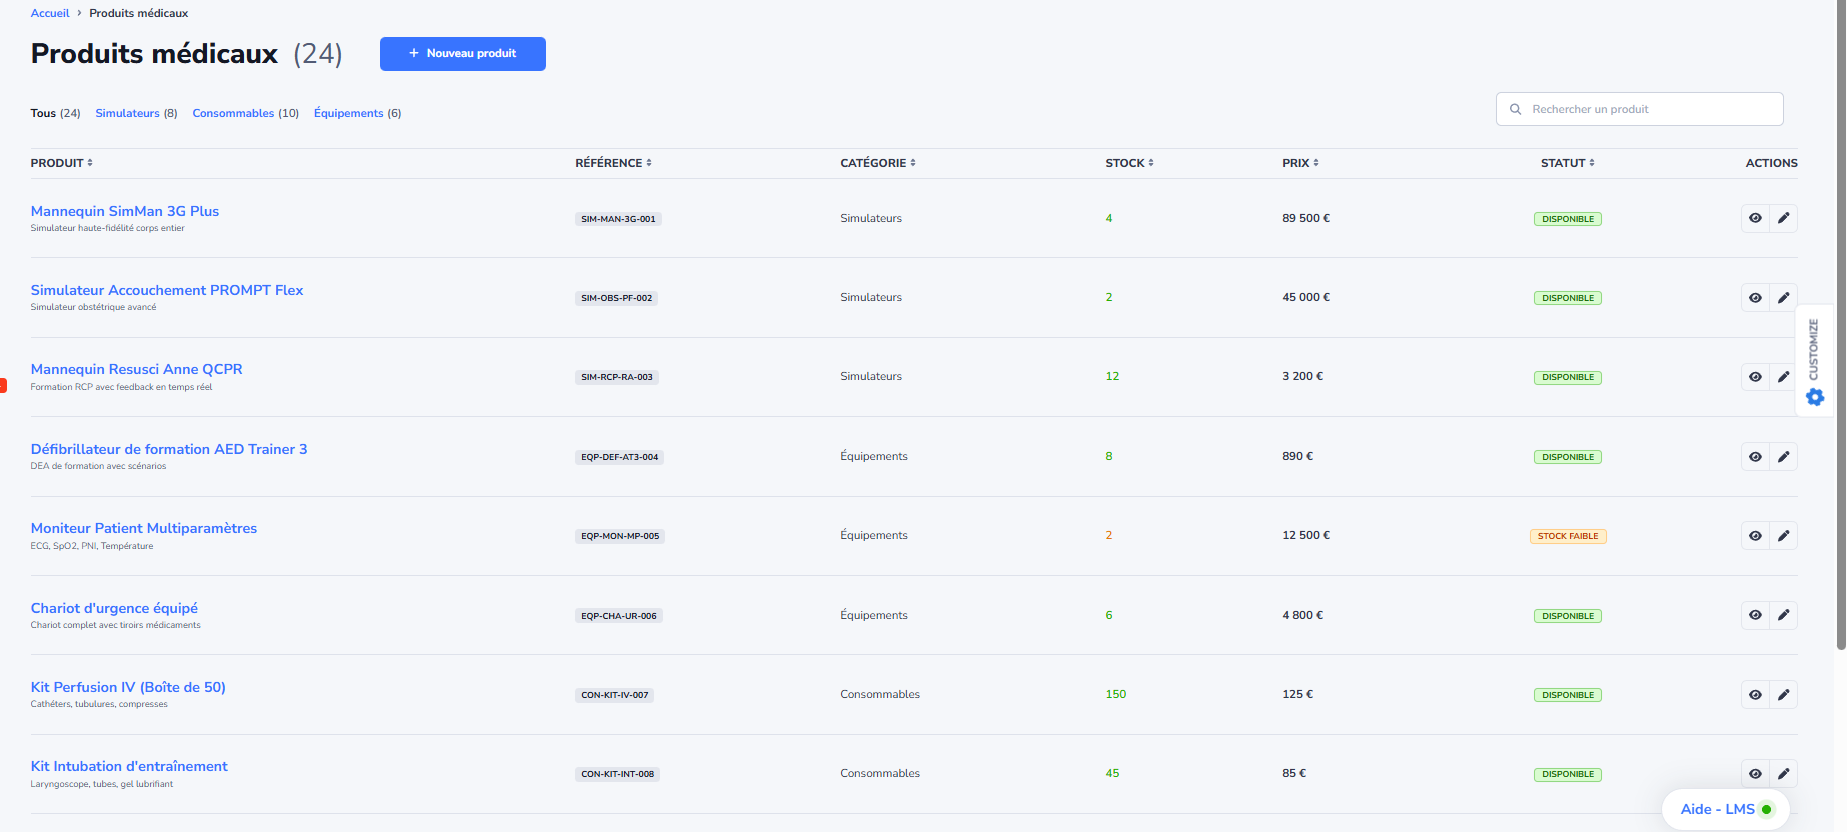View details of Mannequin SimMan 3G Plus
1847x832 pixels.
tap(1755, 218)
